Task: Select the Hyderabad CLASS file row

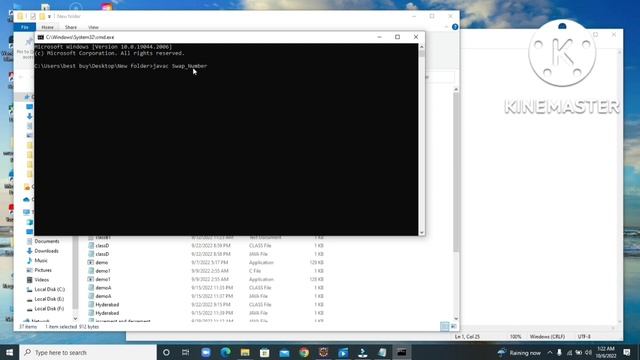Action: coord(206,304)
